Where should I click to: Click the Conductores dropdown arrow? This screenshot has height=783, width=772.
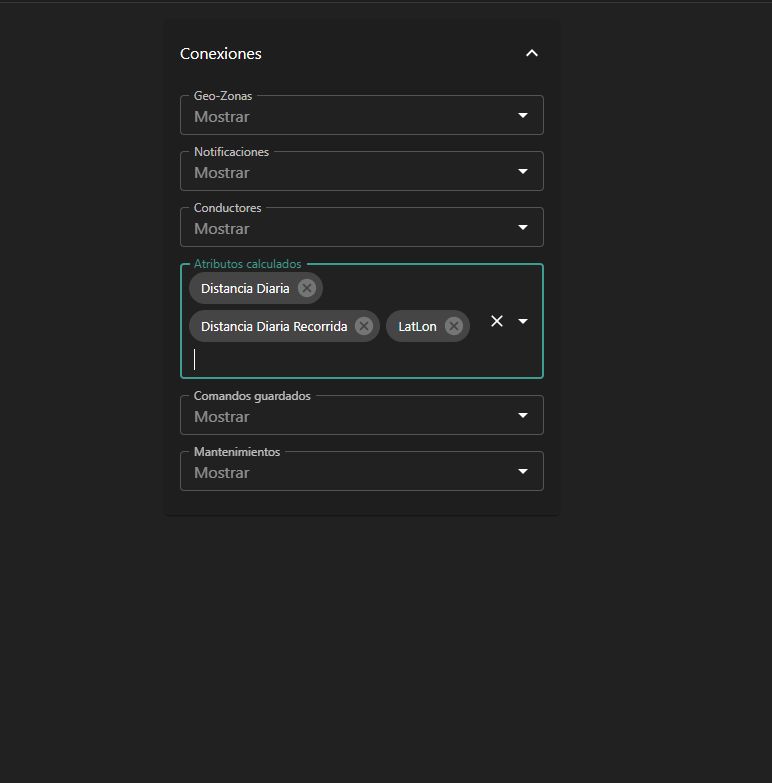click(523, 228)
